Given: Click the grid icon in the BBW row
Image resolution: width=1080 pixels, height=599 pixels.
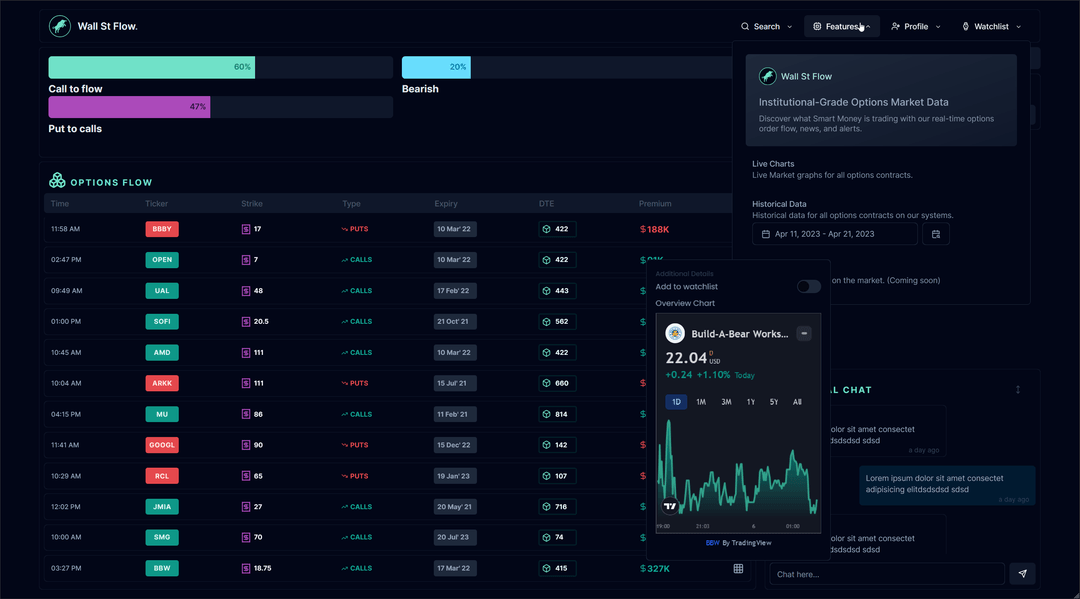Looking at the screenshot, I should (738, 569).
